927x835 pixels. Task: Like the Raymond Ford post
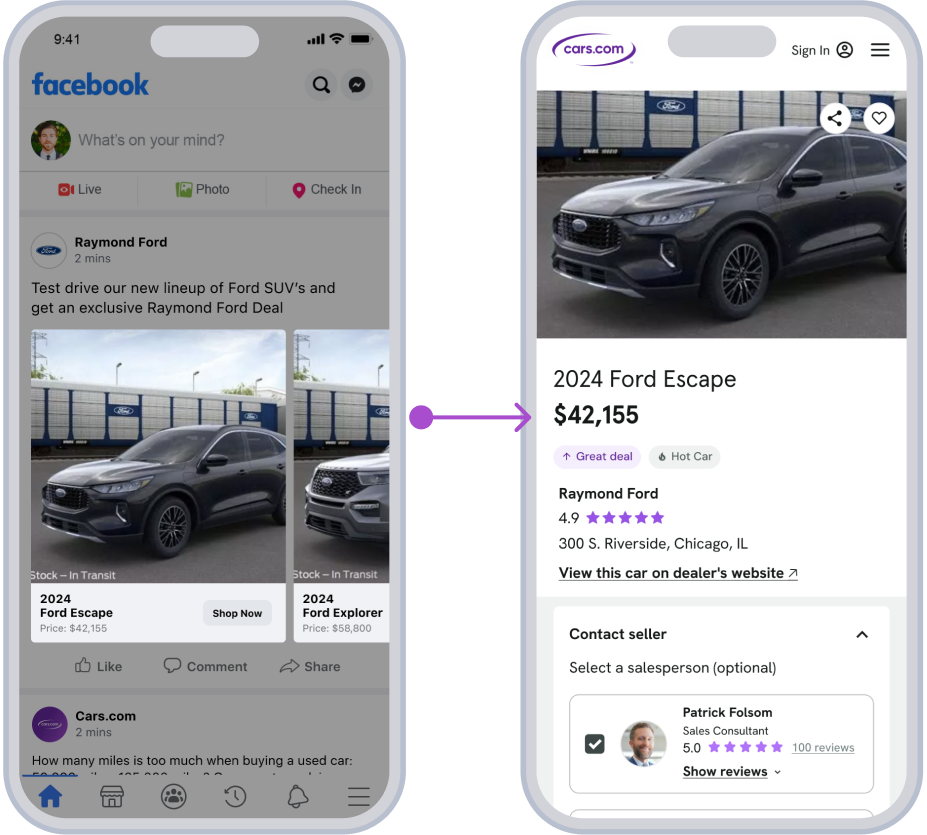[98, 666]
